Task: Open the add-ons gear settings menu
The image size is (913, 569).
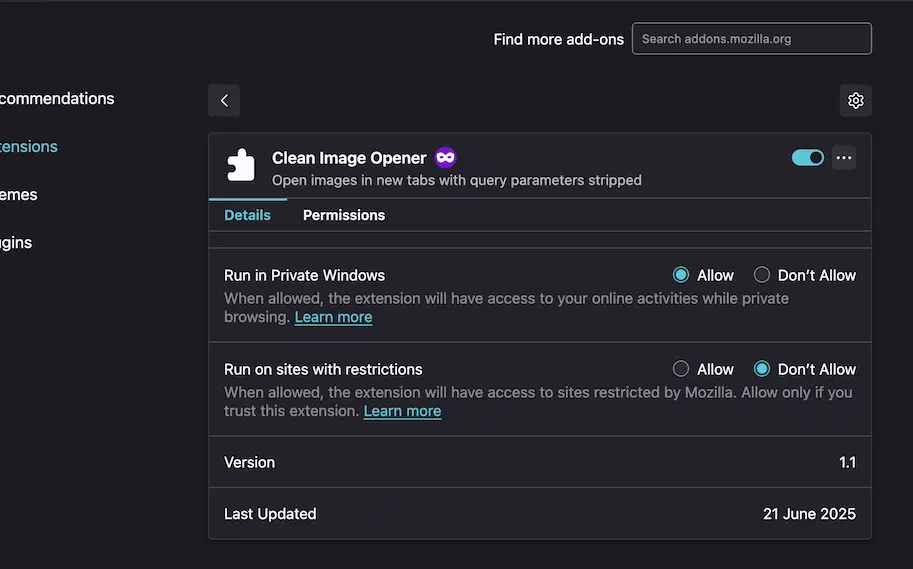Action: coord(855,100)
